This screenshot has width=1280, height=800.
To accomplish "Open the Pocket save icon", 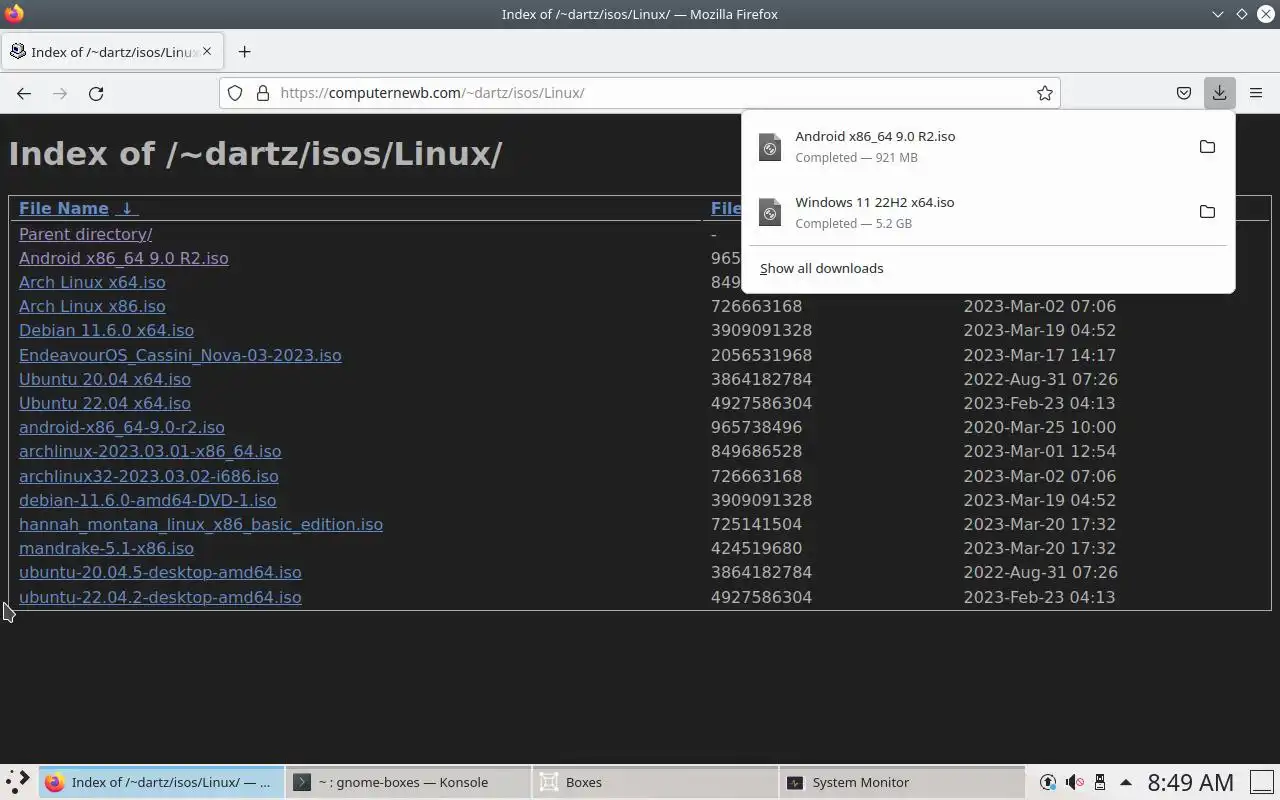I will point(1184,93).
